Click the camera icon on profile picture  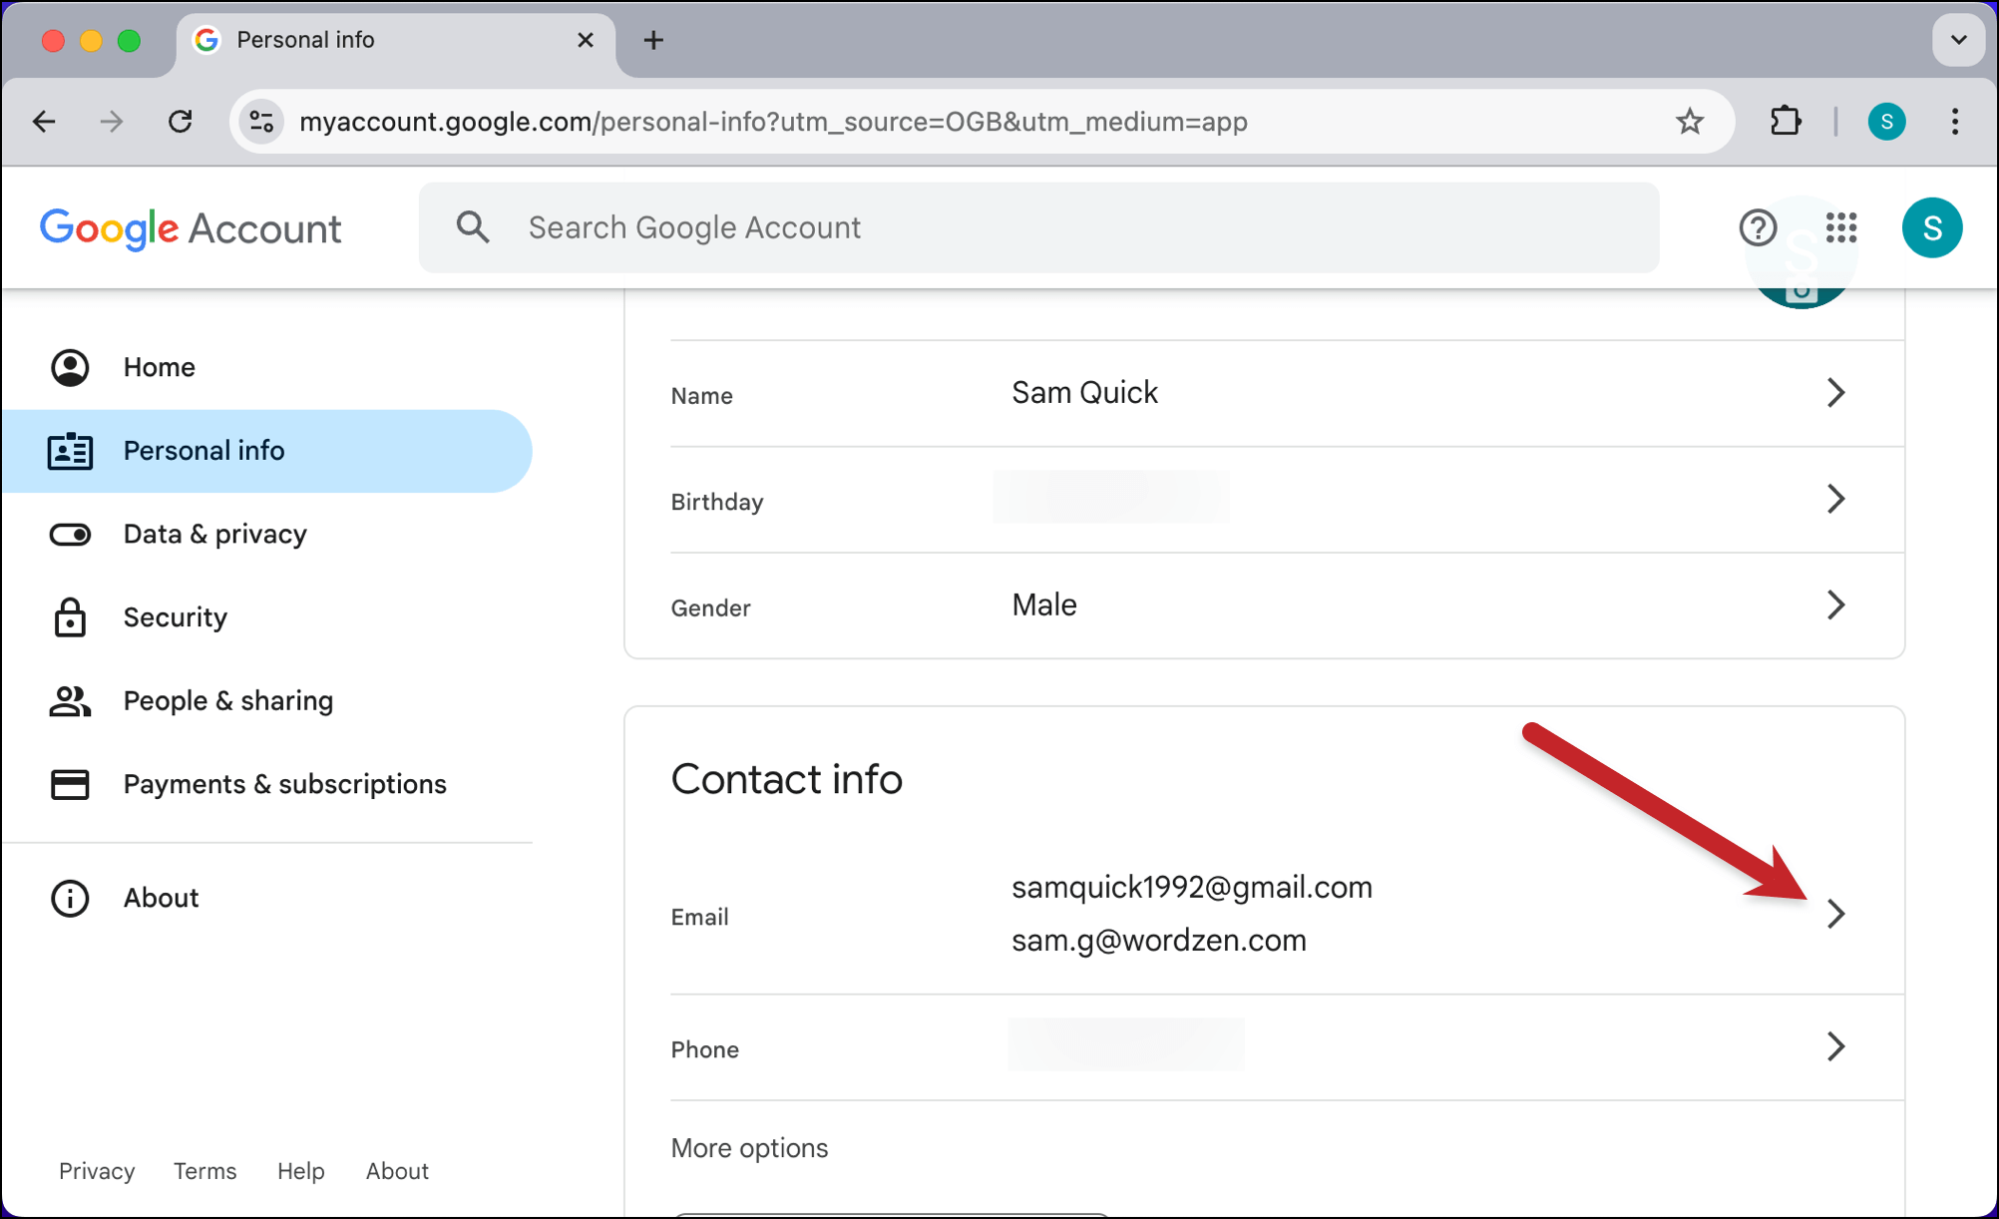tap(1802, 293)
